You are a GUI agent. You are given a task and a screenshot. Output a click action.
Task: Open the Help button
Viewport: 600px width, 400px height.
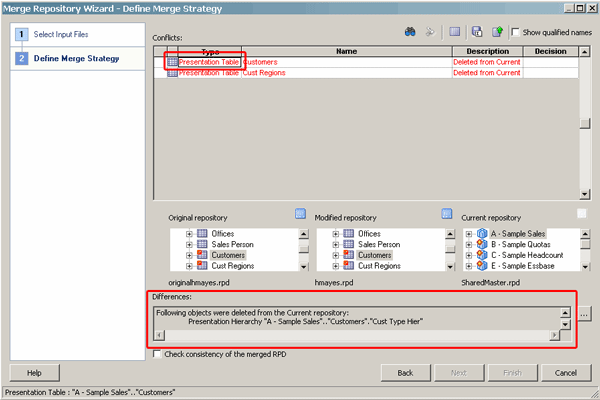tap(34, 373)
